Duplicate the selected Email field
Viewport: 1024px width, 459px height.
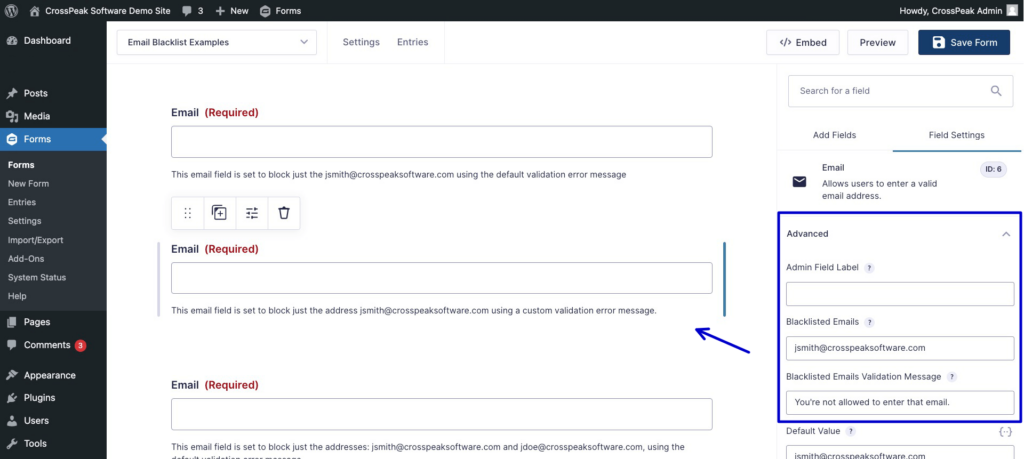coord(219,213)
